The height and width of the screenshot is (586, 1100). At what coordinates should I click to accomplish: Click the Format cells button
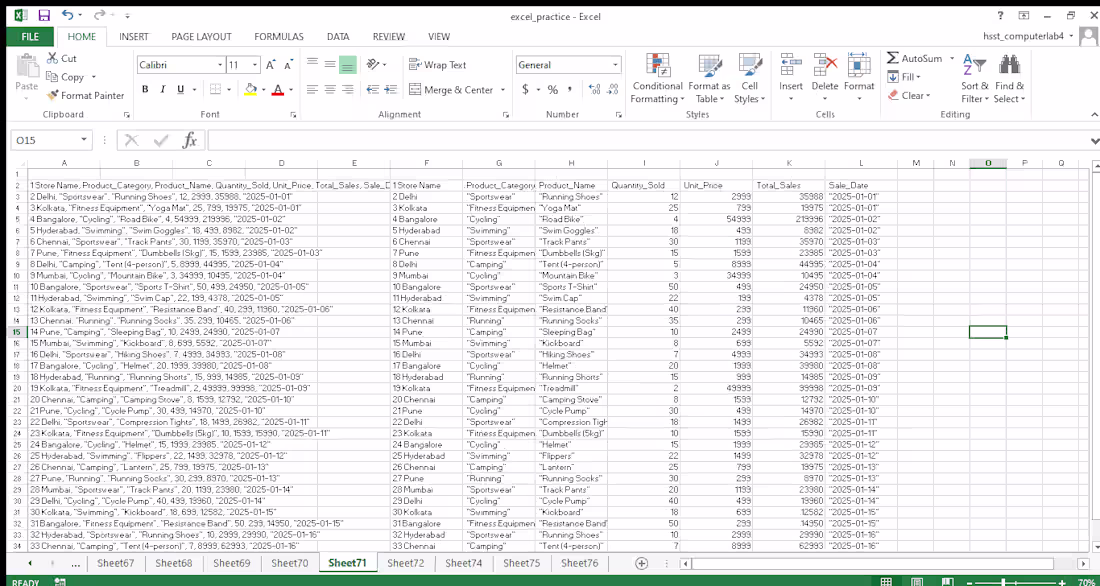(859, 79)
